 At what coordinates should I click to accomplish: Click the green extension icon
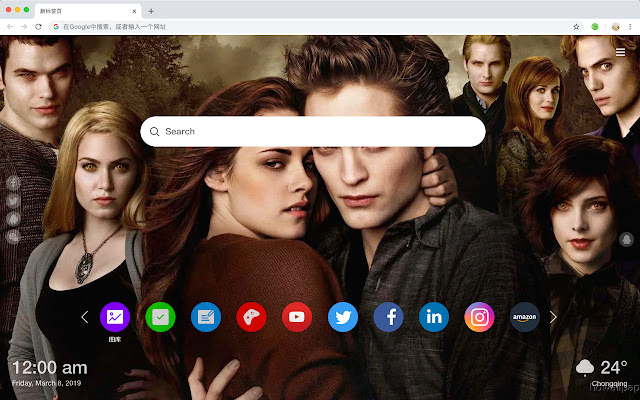(595, 27)
